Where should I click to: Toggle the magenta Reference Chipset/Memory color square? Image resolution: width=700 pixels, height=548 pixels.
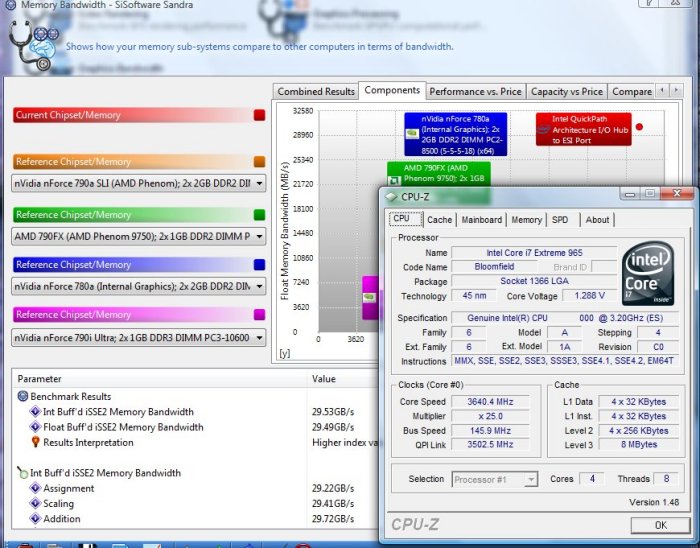coord(259,315)
